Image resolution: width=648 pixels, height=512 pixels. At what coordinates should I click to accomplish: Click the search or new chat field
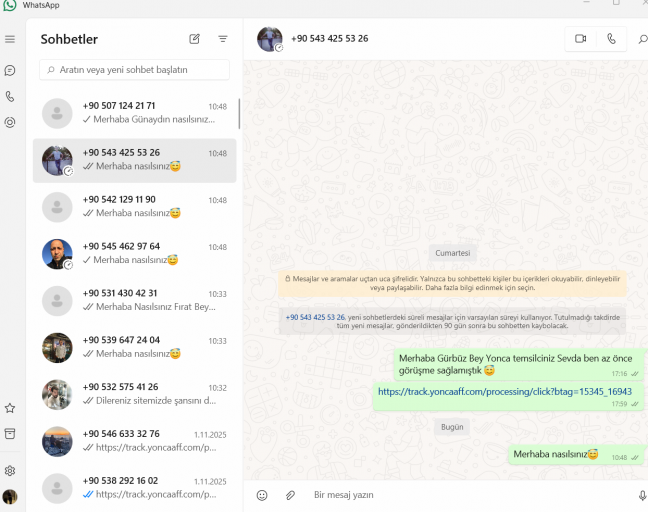point(134,70)
